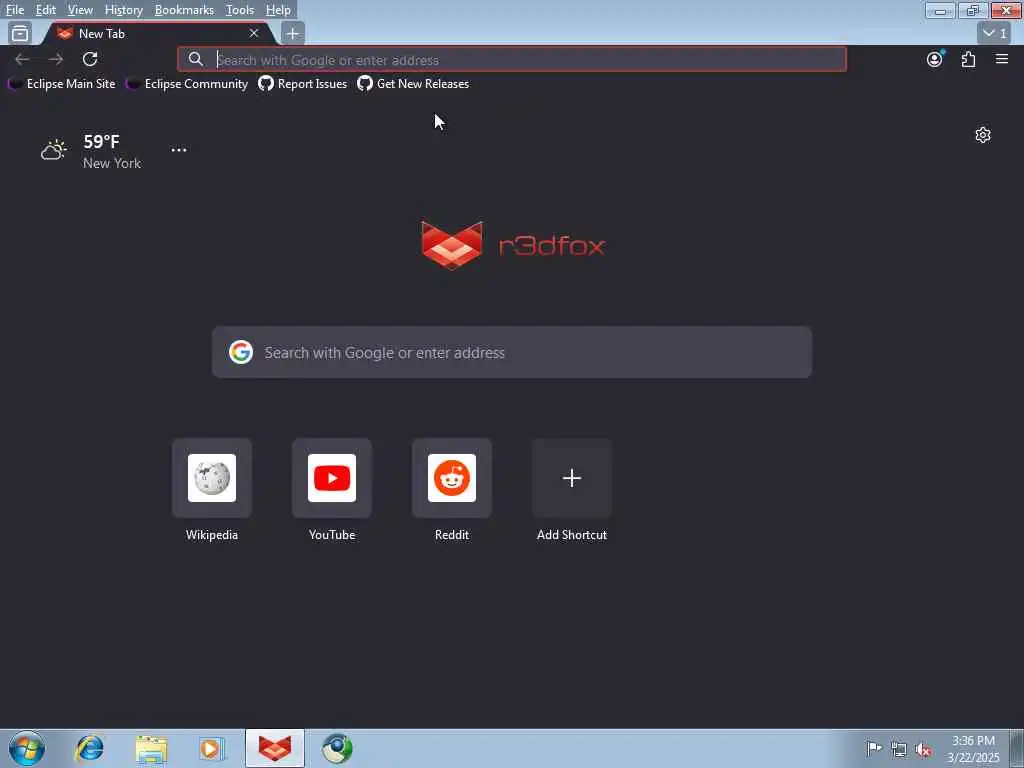Restore down the r3dfox window
Screen dimensions: 1024x768
[x=973, y=10]
